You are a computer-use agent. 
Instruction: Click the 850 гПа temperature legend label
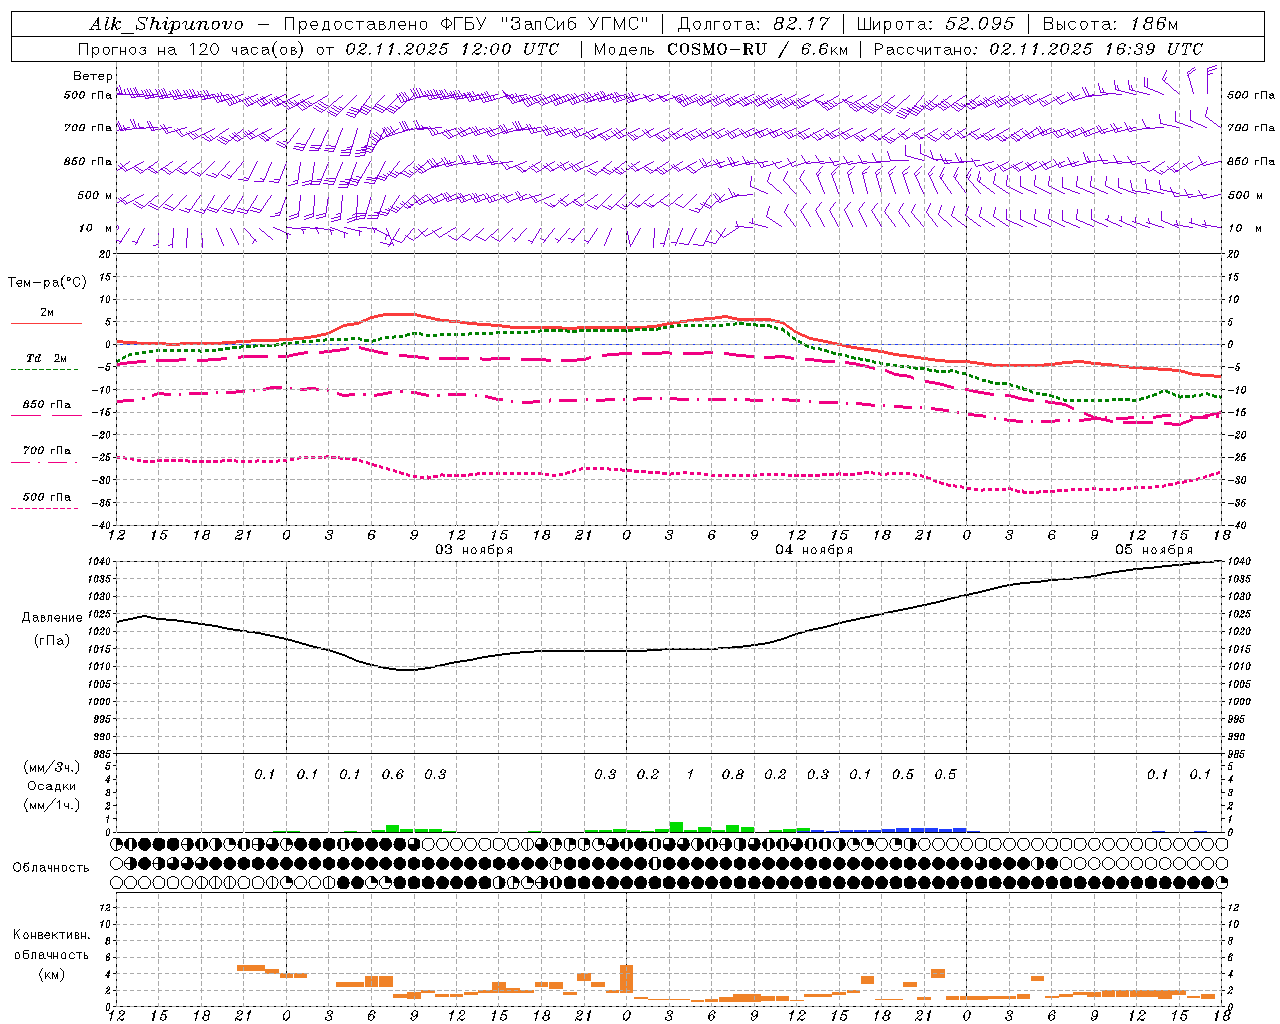47,404
